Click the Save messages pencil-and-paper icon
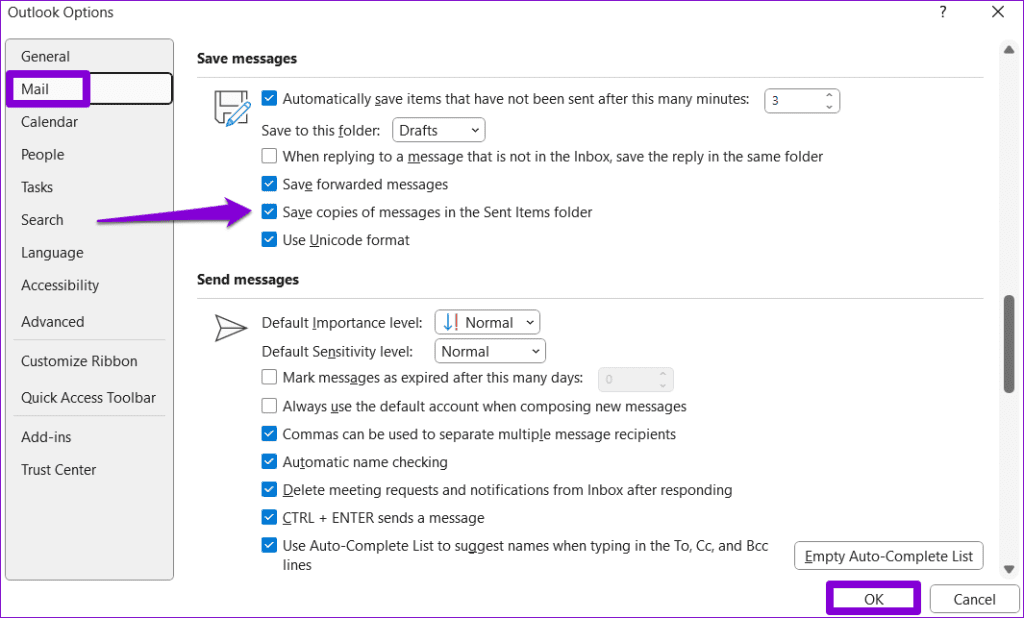Viewport: 1024px width, 618px height. point(230,108)
